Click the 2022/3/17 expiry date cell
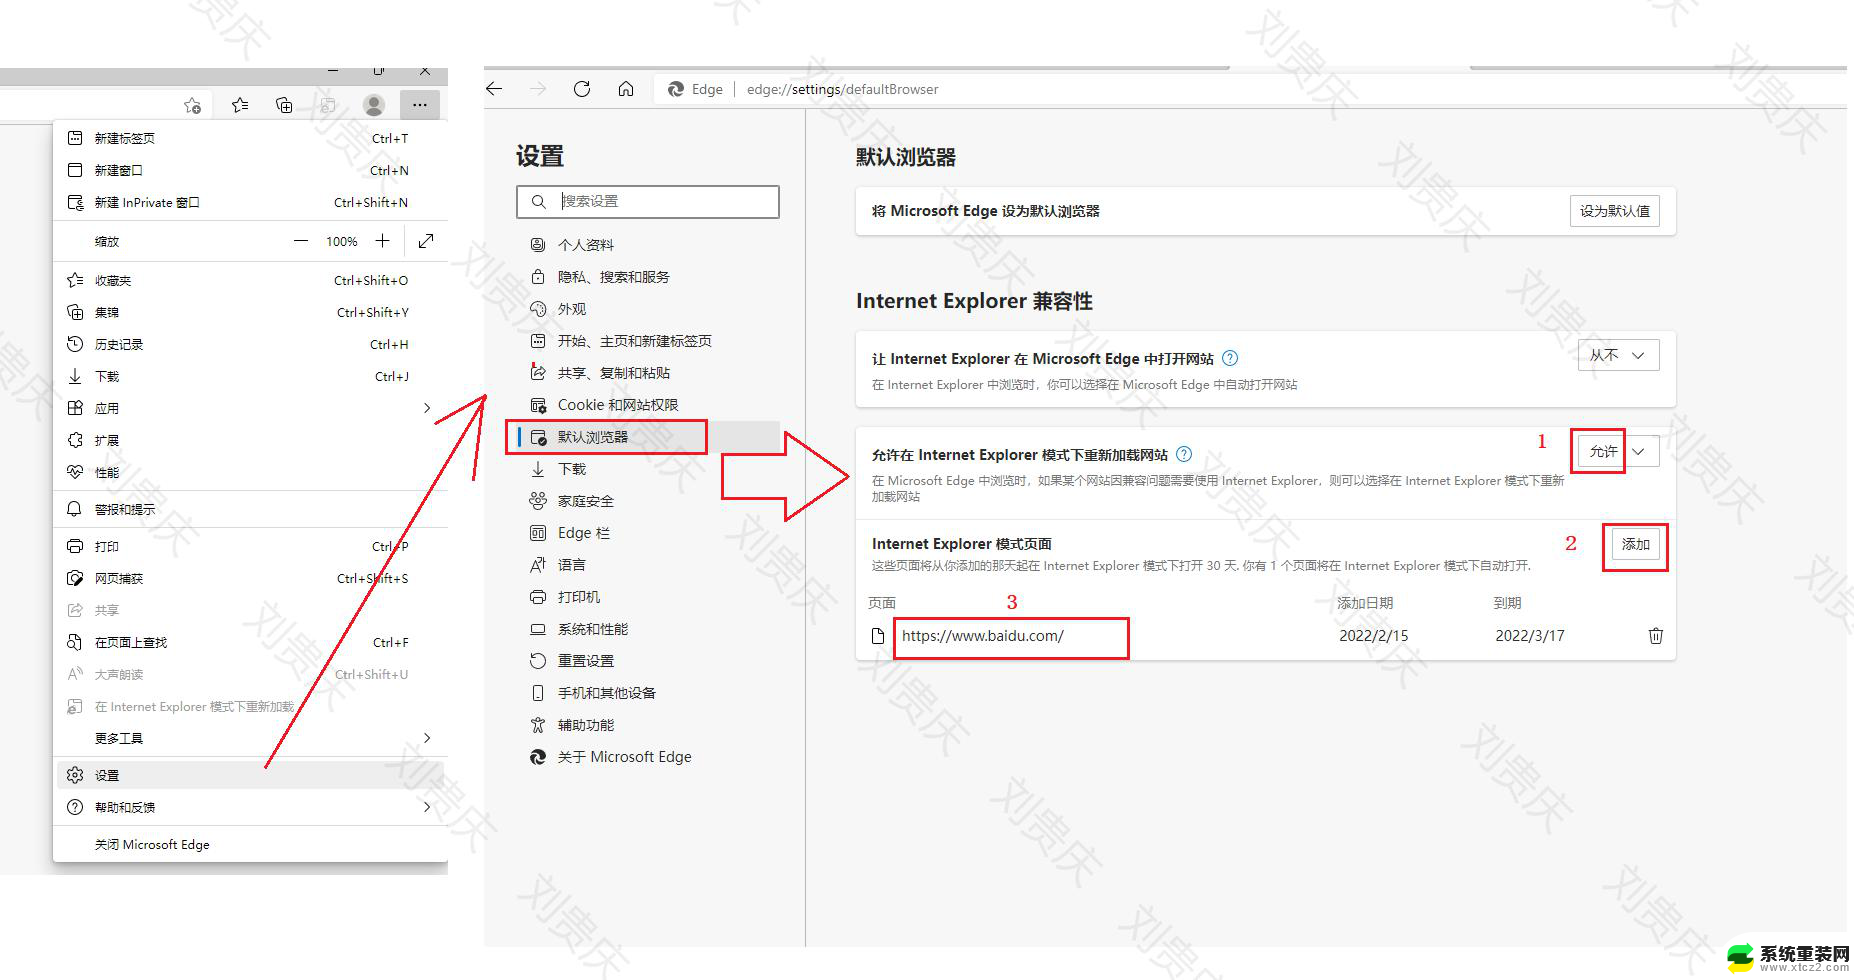This screenshot has height=980, width=1854. click(1530, 636)
